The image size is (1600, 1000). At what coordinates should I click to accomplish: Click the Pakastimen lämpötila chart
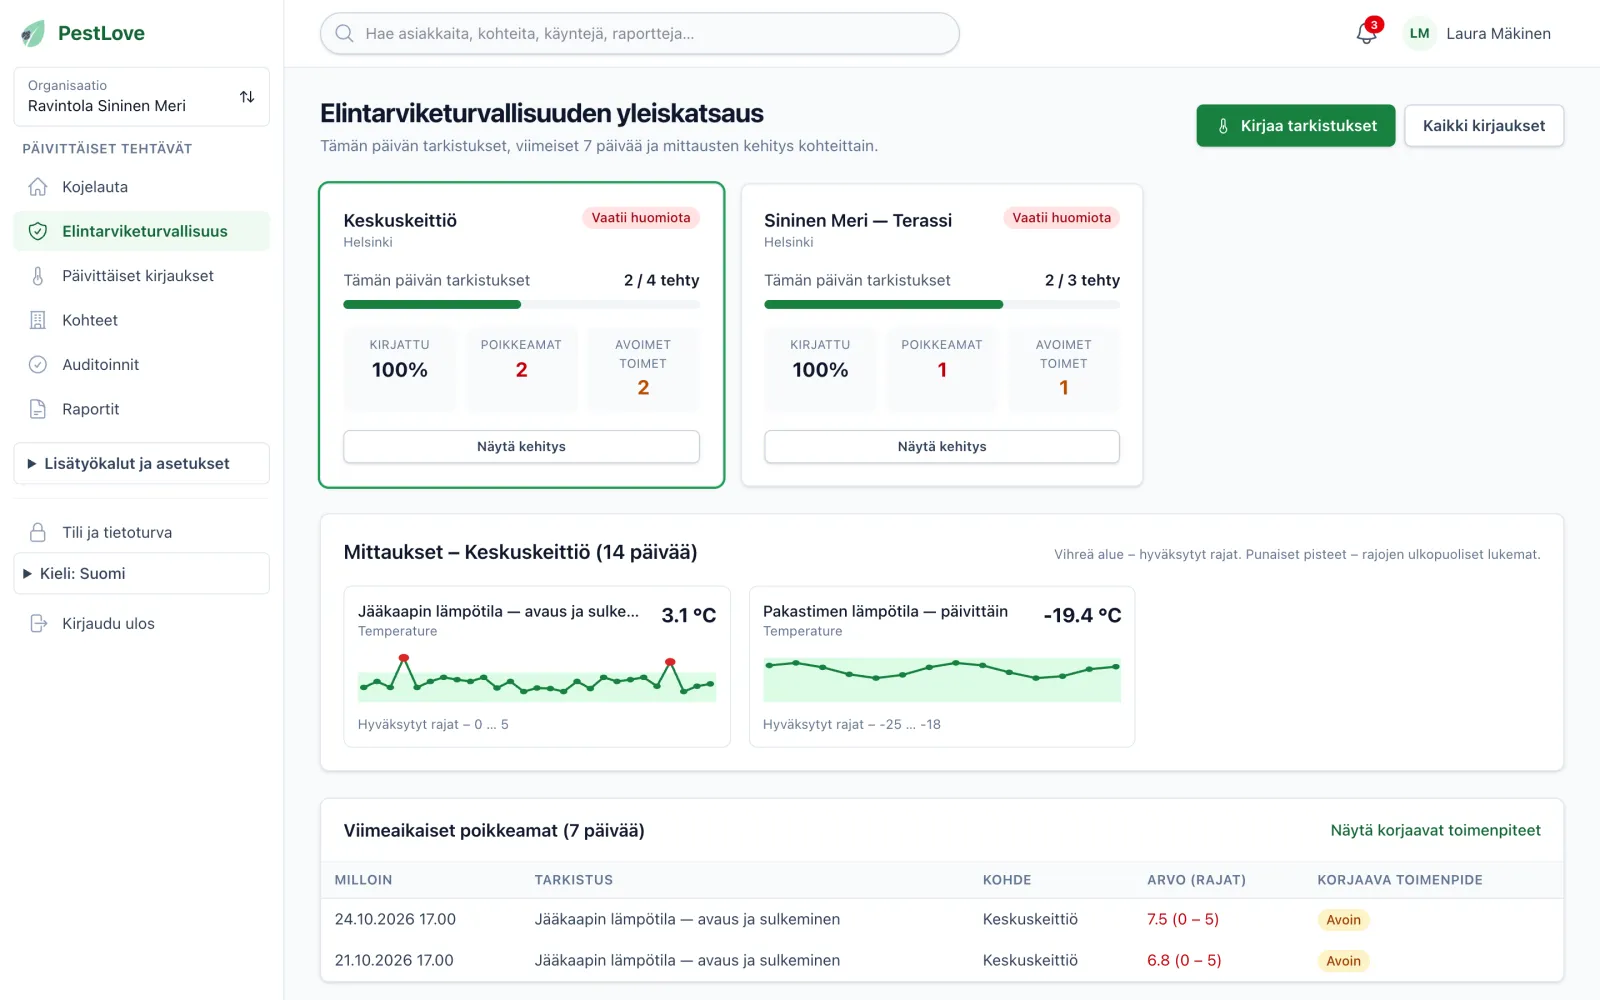coord(942,678)
